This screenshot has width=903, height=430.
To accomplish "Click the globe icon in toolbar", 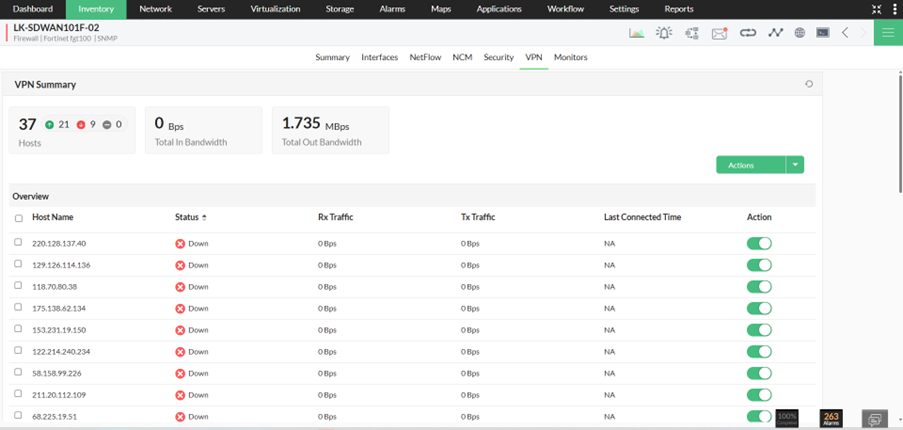I will pos(800,33).
